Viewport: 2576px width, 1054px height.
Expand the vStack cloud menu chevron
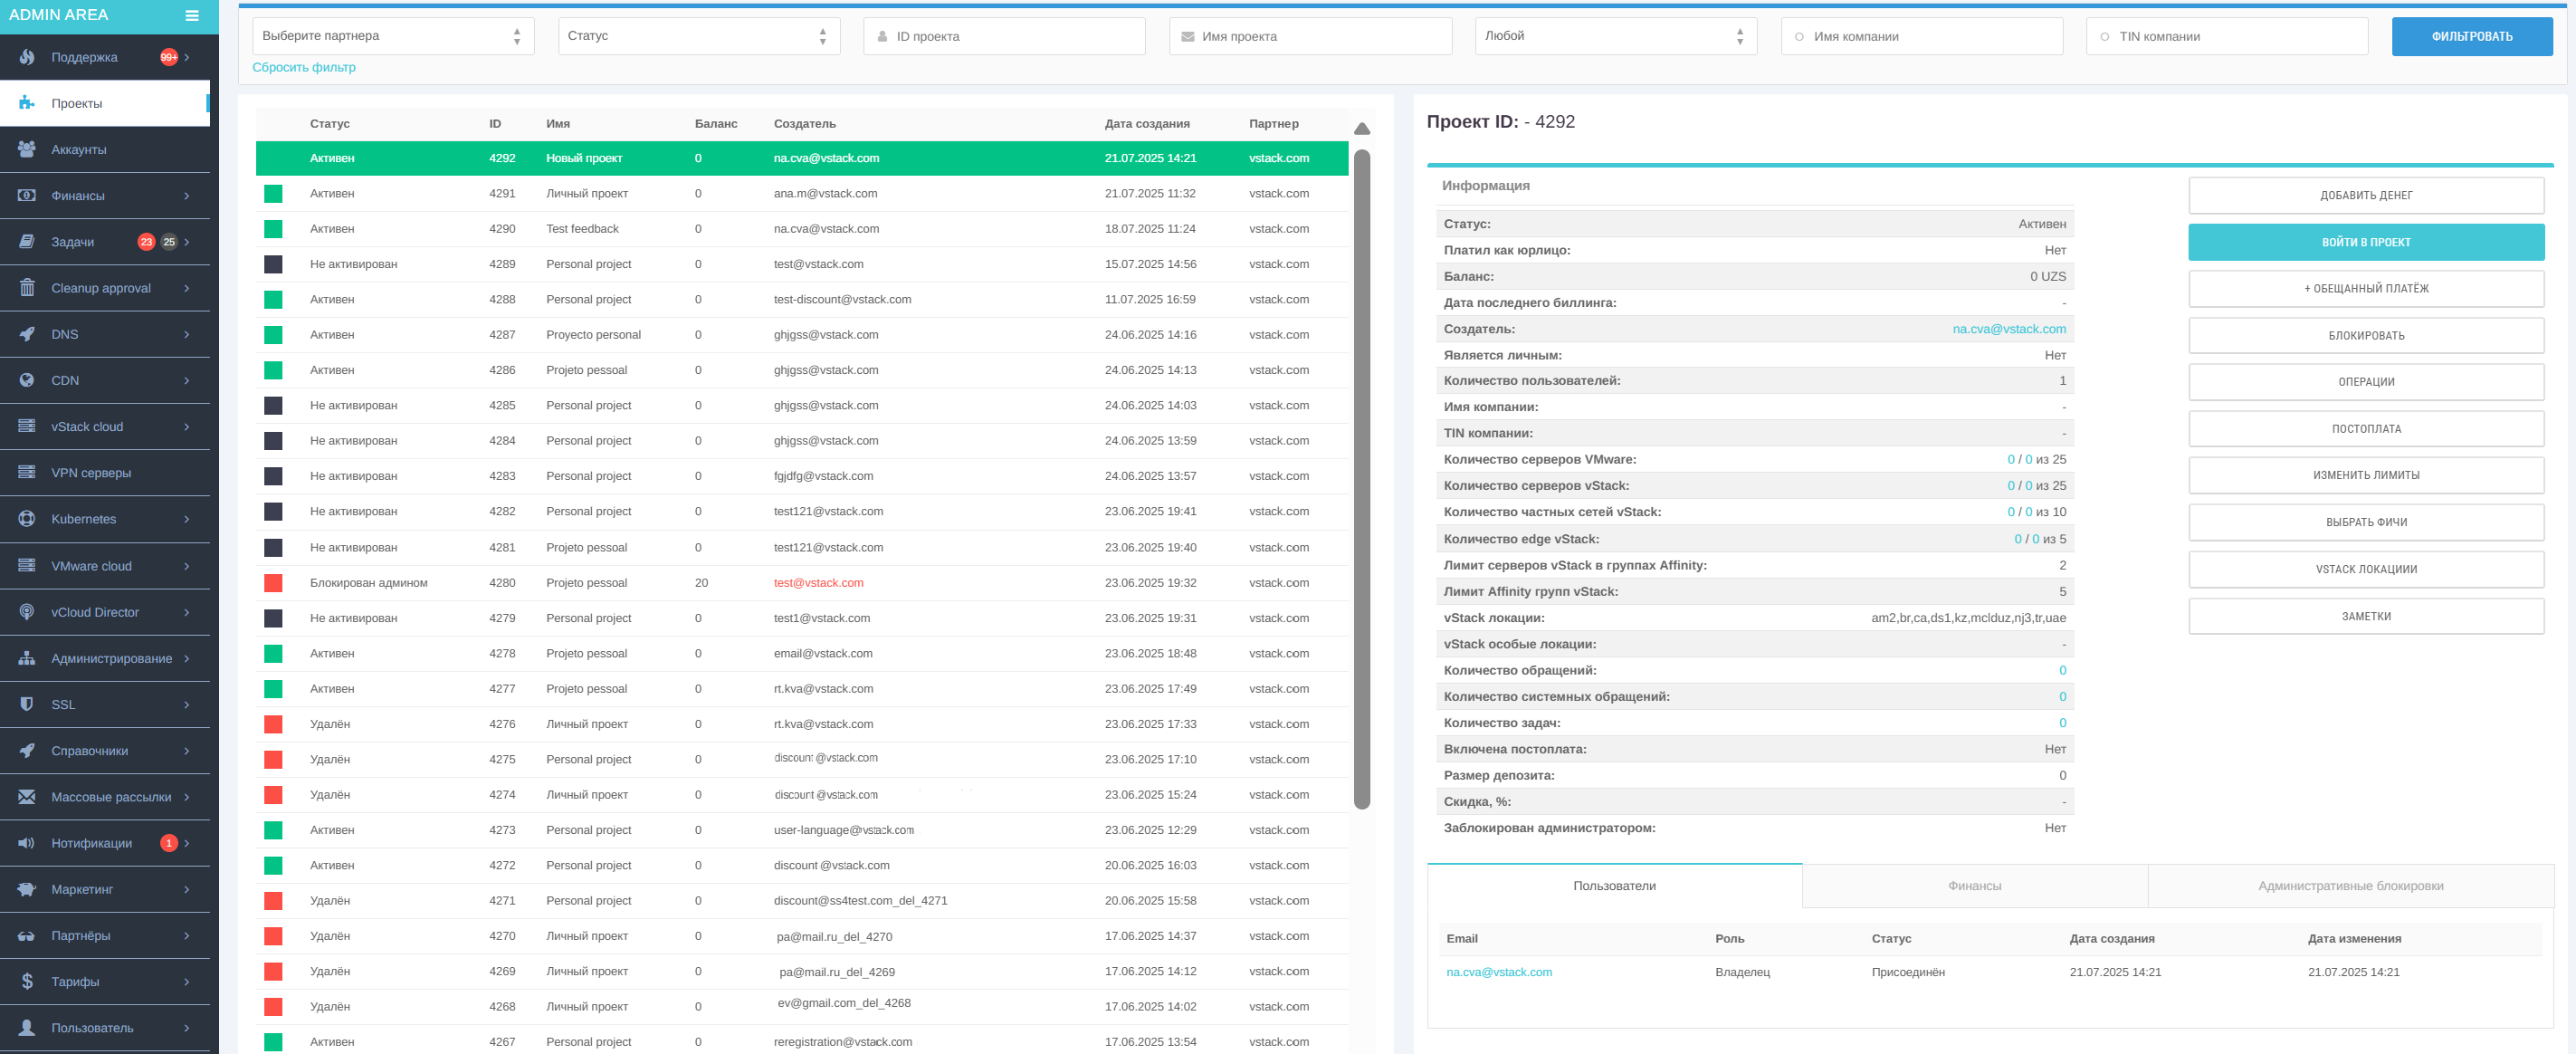(187, 426)
